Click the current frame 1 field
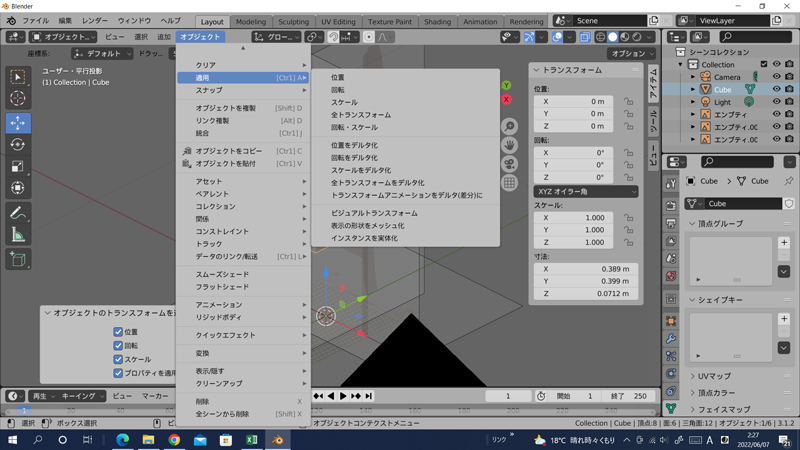The height and width of the screenshot is (450, 800). pos(508,396)
